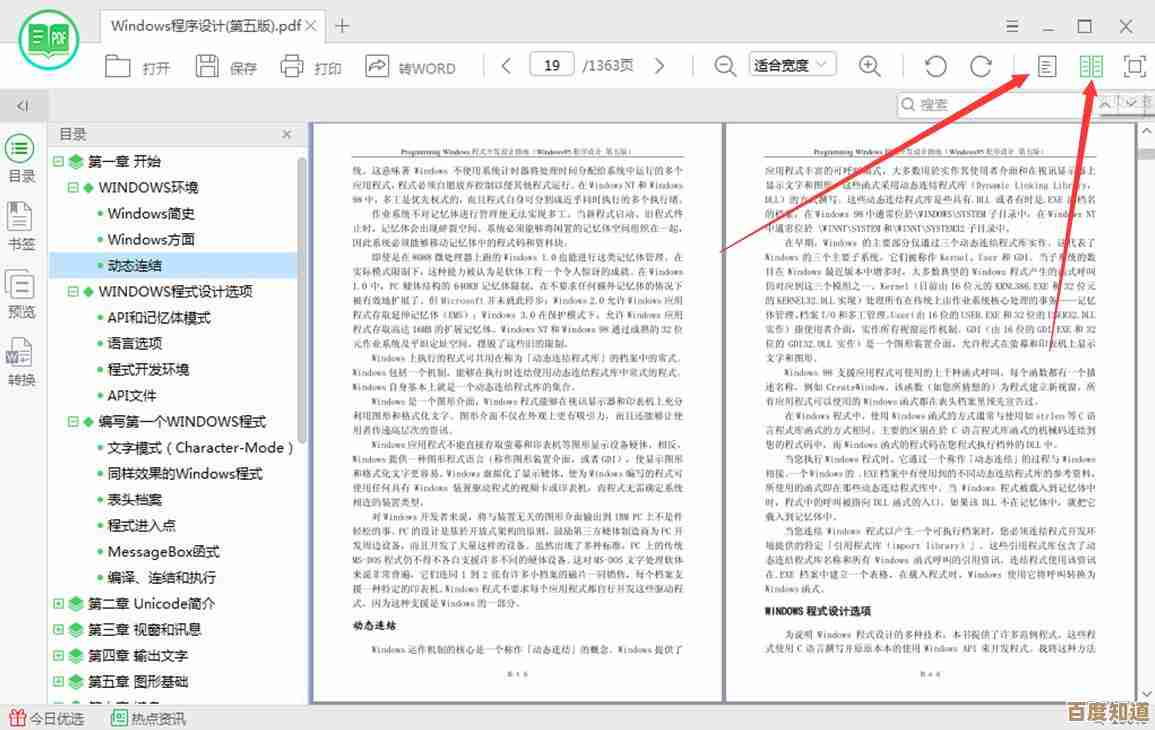Rotate the page counterclockwise
This screenshot has height=730, width=1155.
pos(935,67)
